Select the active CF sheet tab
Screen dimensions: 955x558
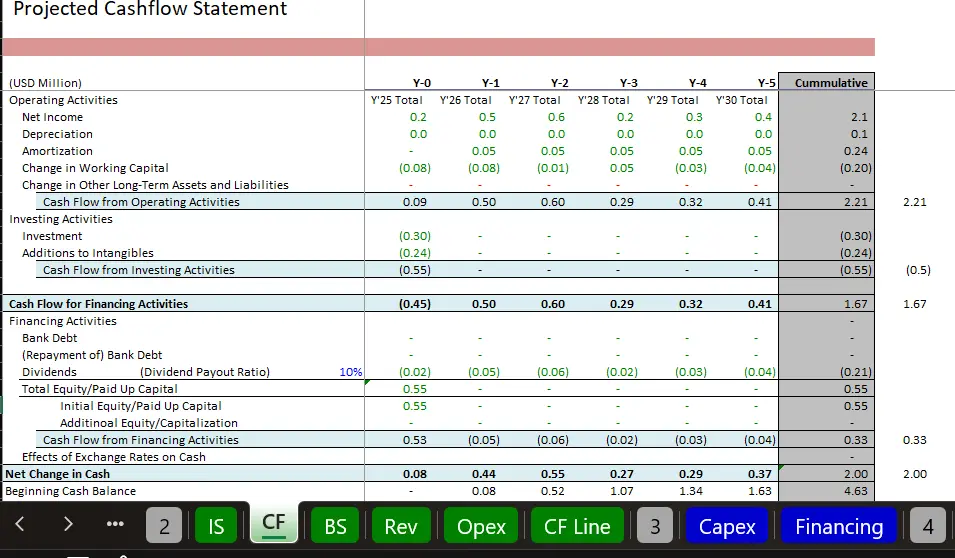pos(273,526)
